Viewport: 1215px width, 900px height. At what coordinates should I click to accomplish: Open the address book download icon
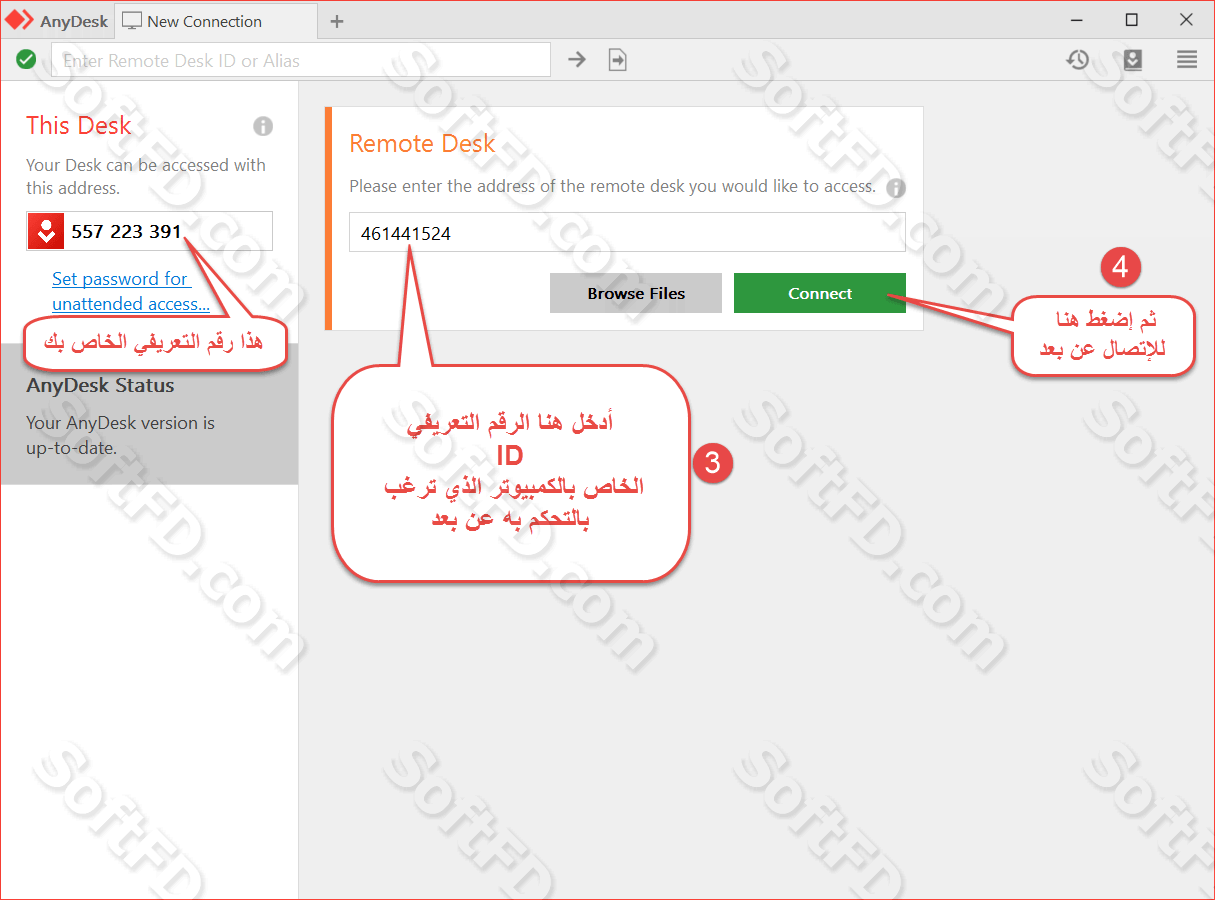tap(1132, 60)
